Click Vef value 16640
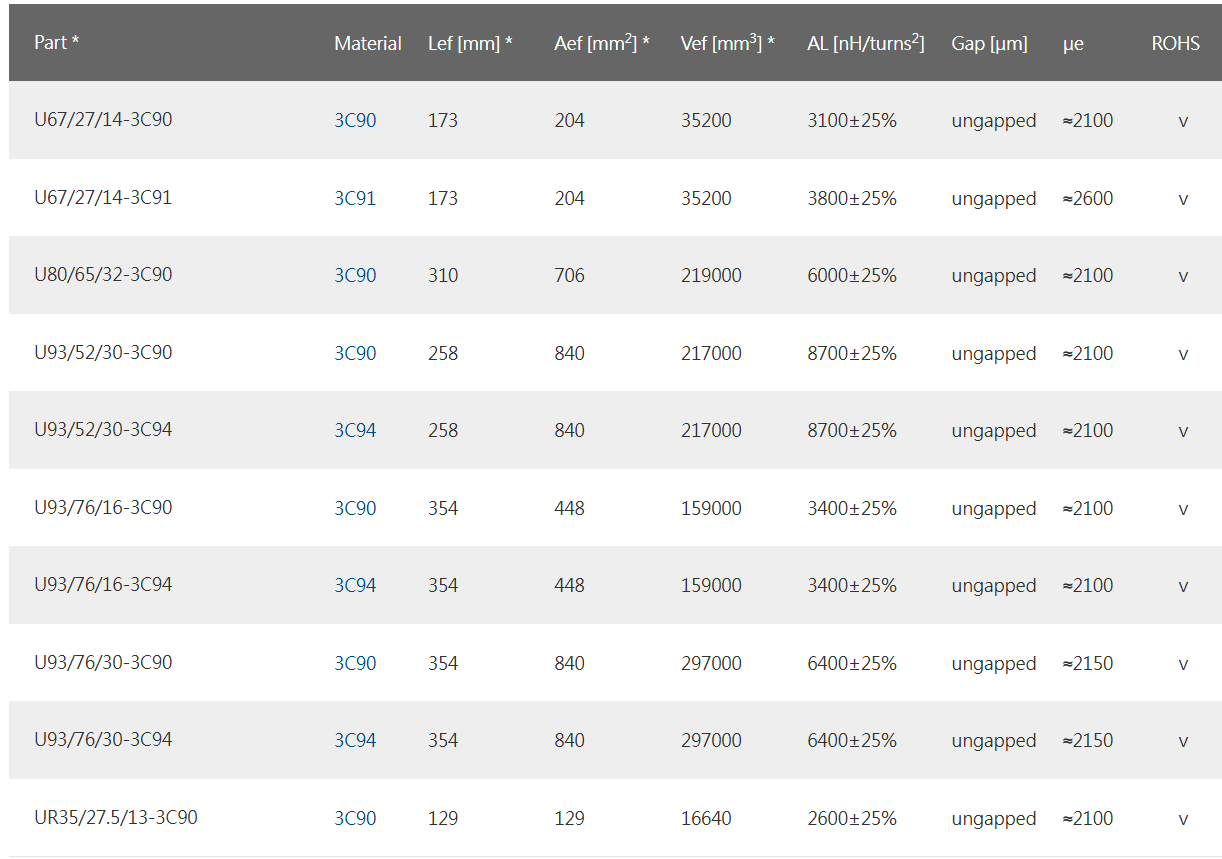The height and width of the screenshot is (859, 1222). pos(706,818)
